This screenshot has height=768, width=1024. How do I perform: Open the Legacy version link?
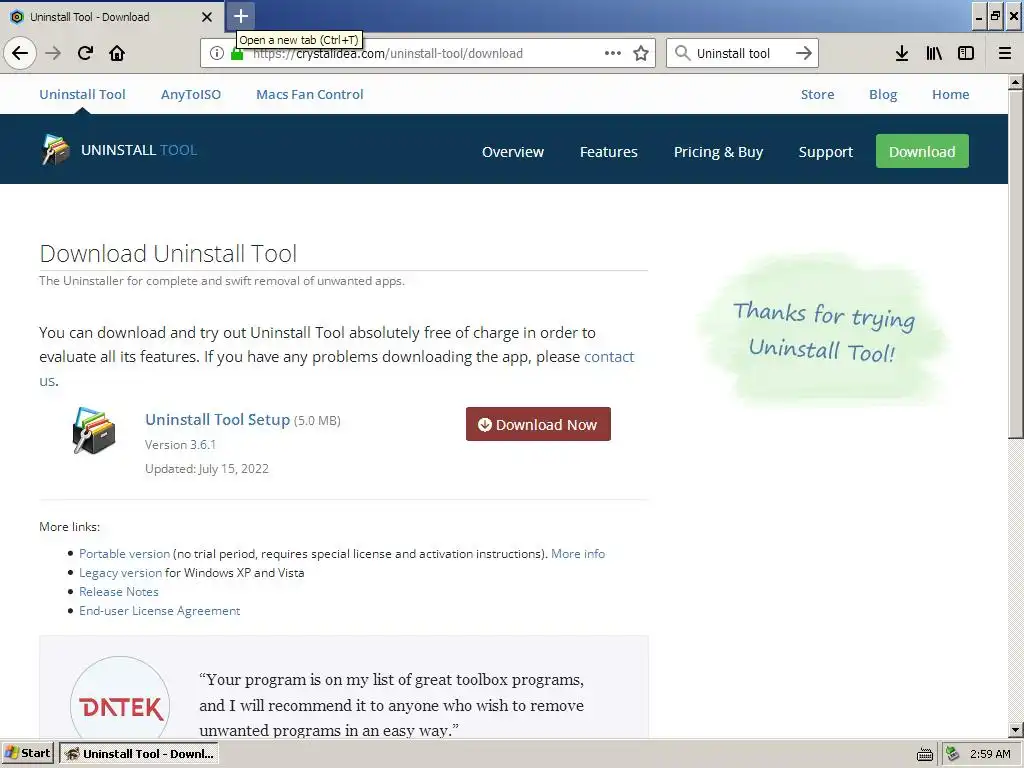click(120, 572)
